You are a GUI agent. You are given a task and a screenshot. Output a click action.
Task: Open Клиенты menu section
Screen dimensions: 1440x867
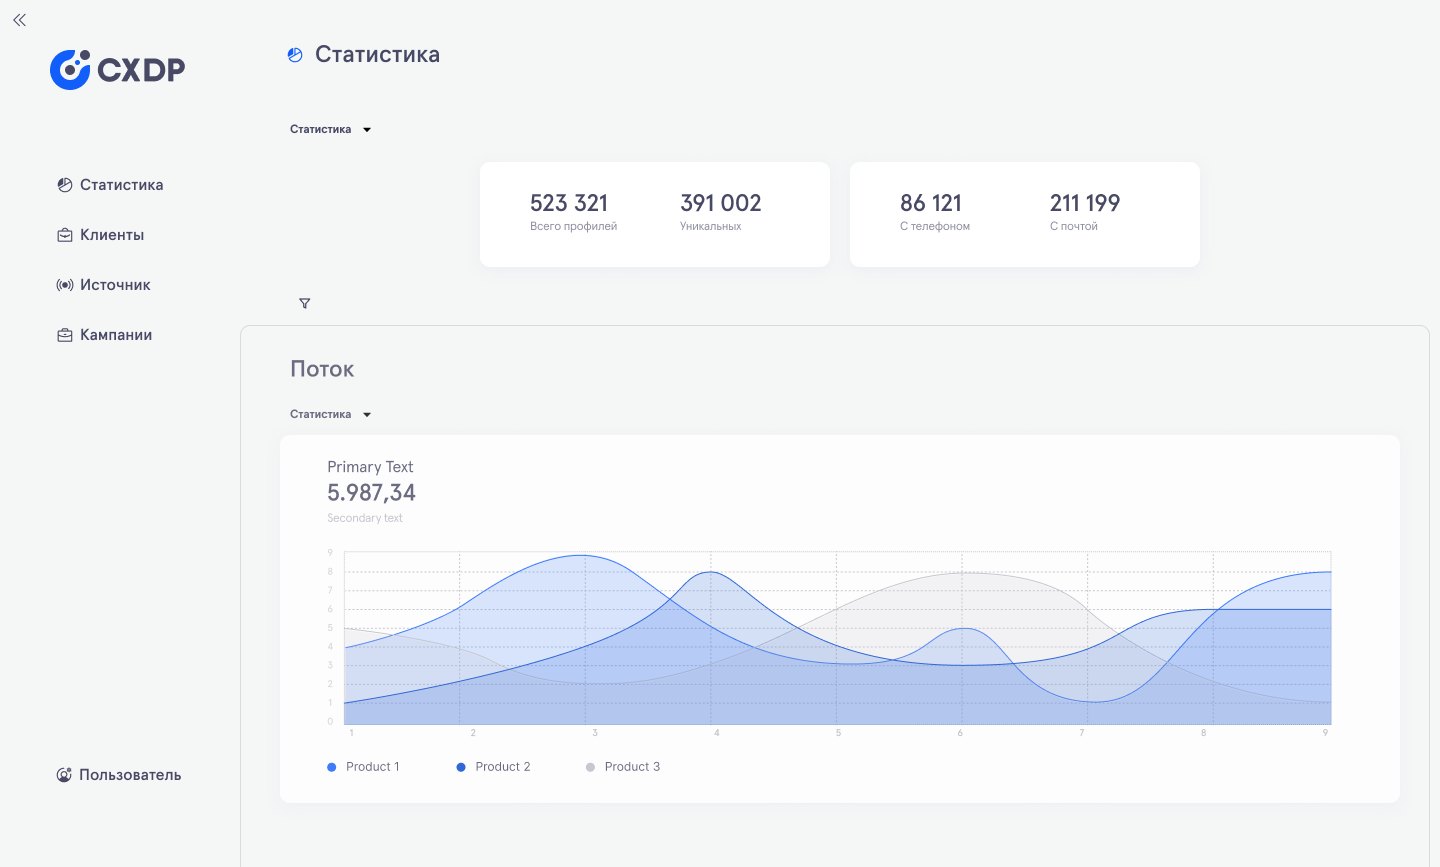click(x=112, y=235)
